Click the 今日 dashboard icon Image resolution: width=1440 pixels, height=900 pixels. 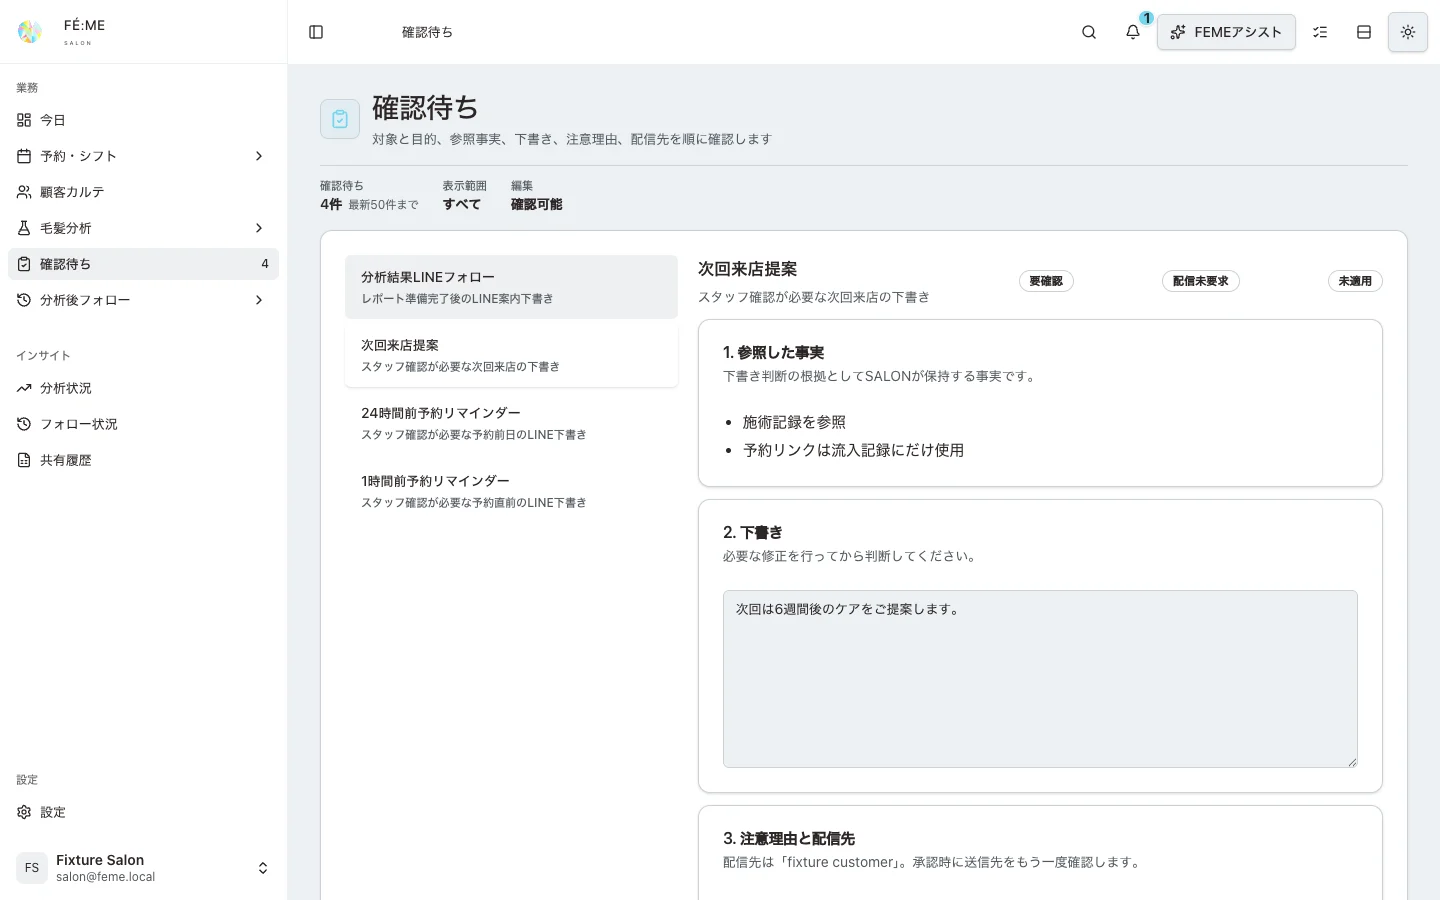[24, 120]
